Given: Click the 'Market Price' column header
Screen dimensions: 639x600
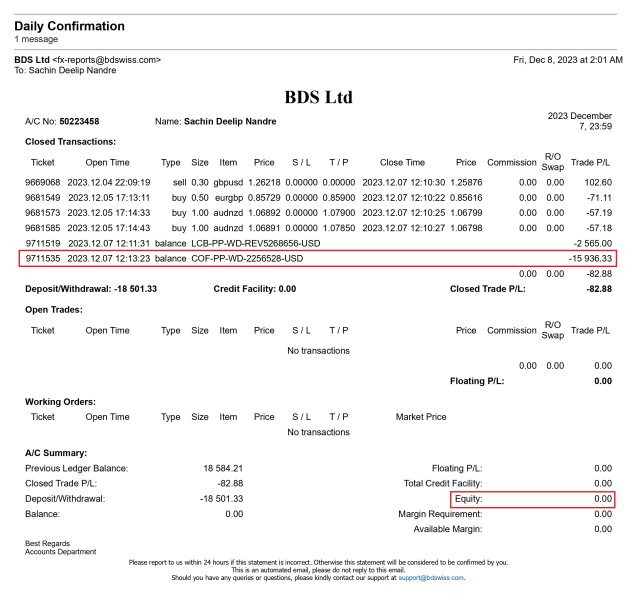Looking at the screenshot, I should (x=421, y=417).
